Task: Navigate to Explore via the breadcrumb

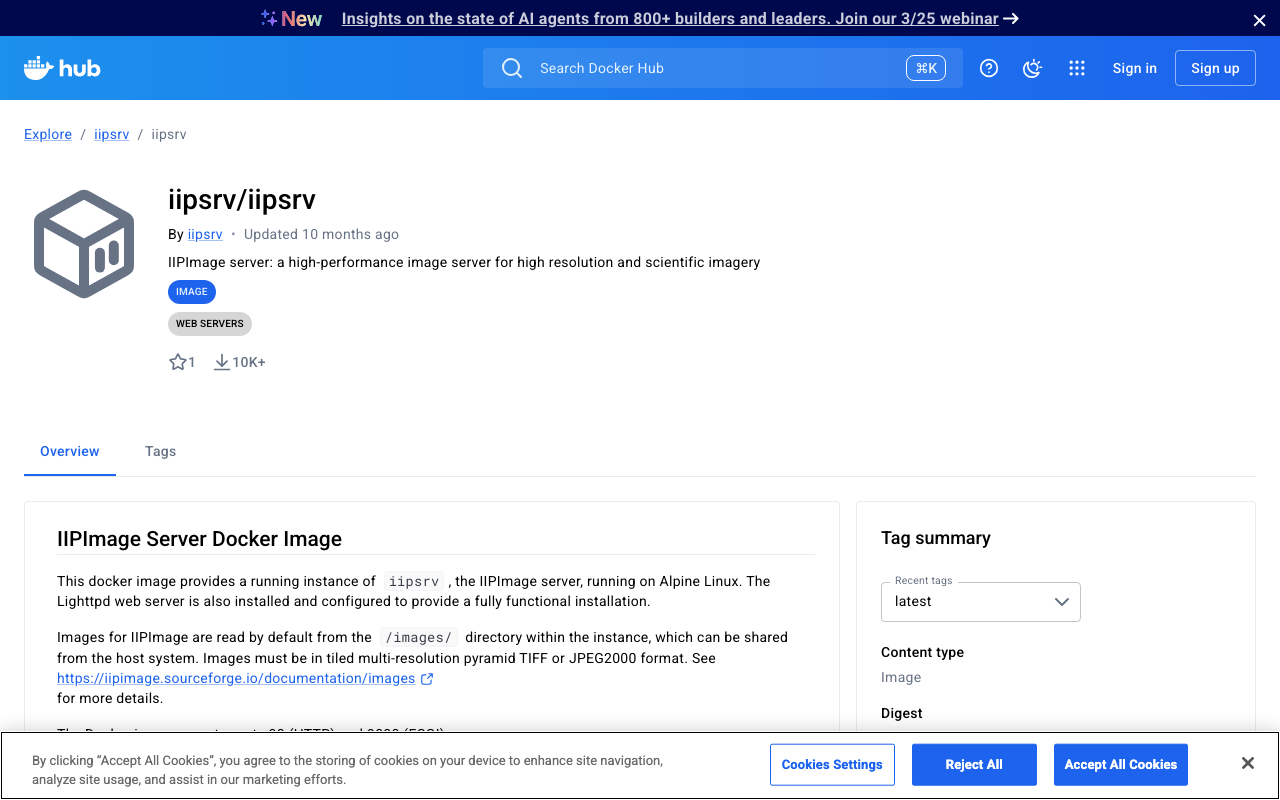Action: pyautogui.click(x=47, y=134)
